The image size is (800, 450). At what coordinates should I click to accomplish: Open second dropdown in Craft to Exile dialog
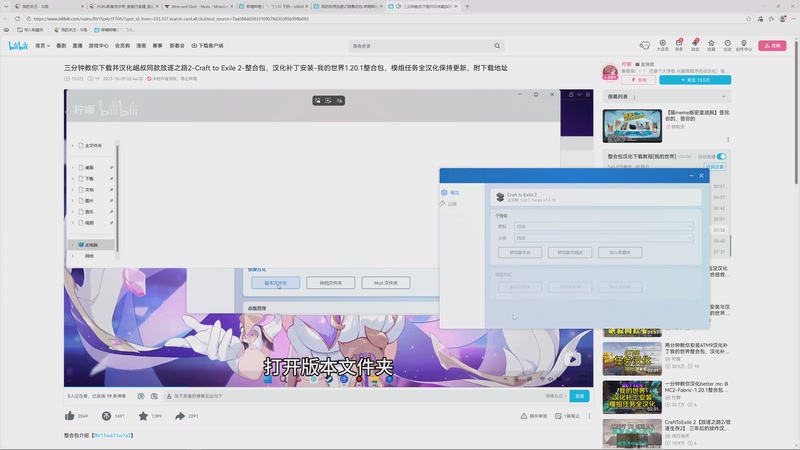(604, 238)
